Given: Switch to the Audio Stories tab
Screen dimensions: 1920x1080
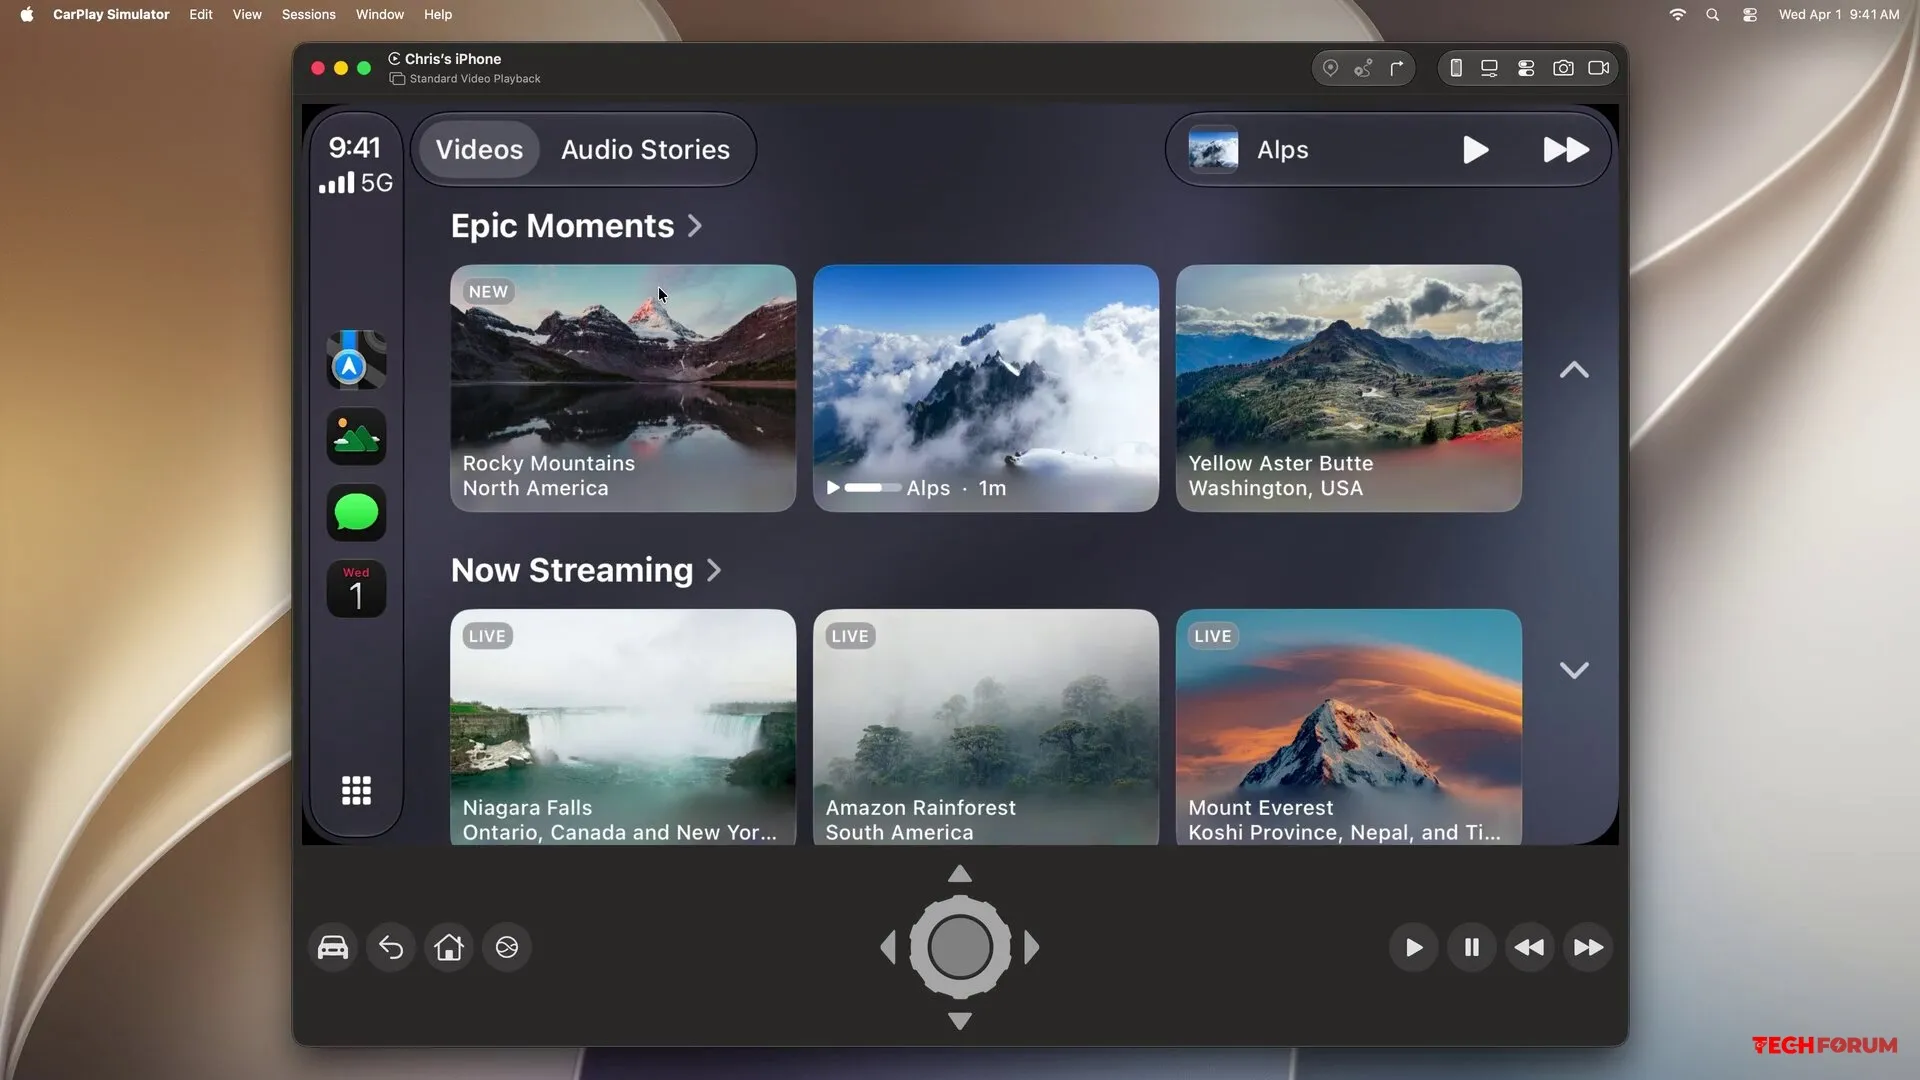Looking at the screenshot, I should coord(645,150).
